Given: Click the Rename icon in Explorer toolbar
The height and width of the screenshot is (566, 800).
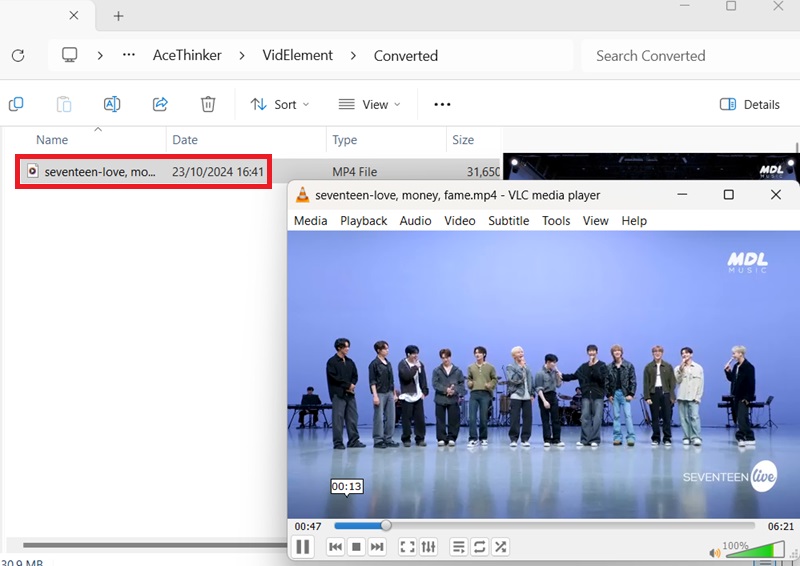Looking at the screenshot, I should pos(112,104).
